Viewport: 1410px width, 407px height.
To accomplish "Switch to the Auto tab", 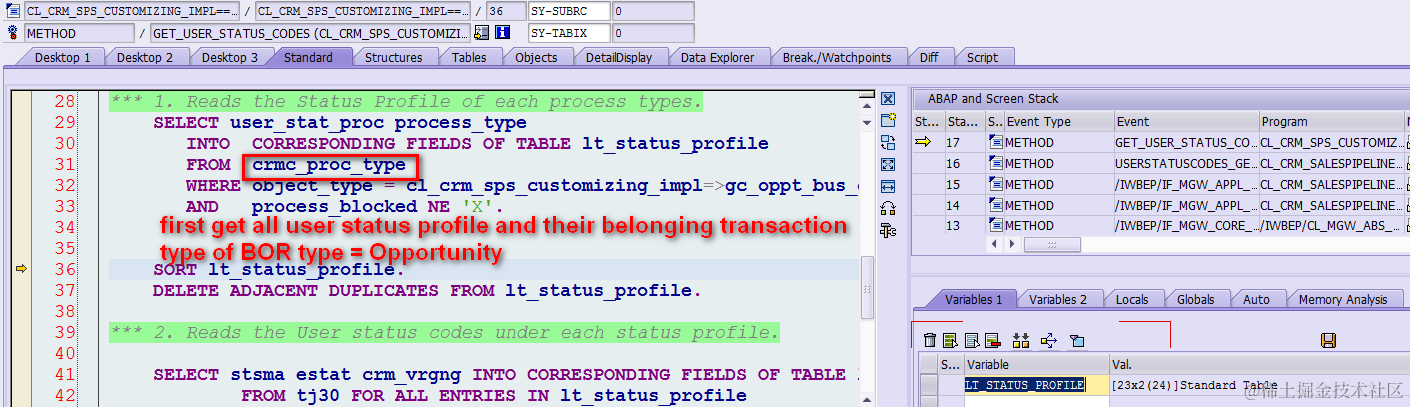I will point(1256,299).
